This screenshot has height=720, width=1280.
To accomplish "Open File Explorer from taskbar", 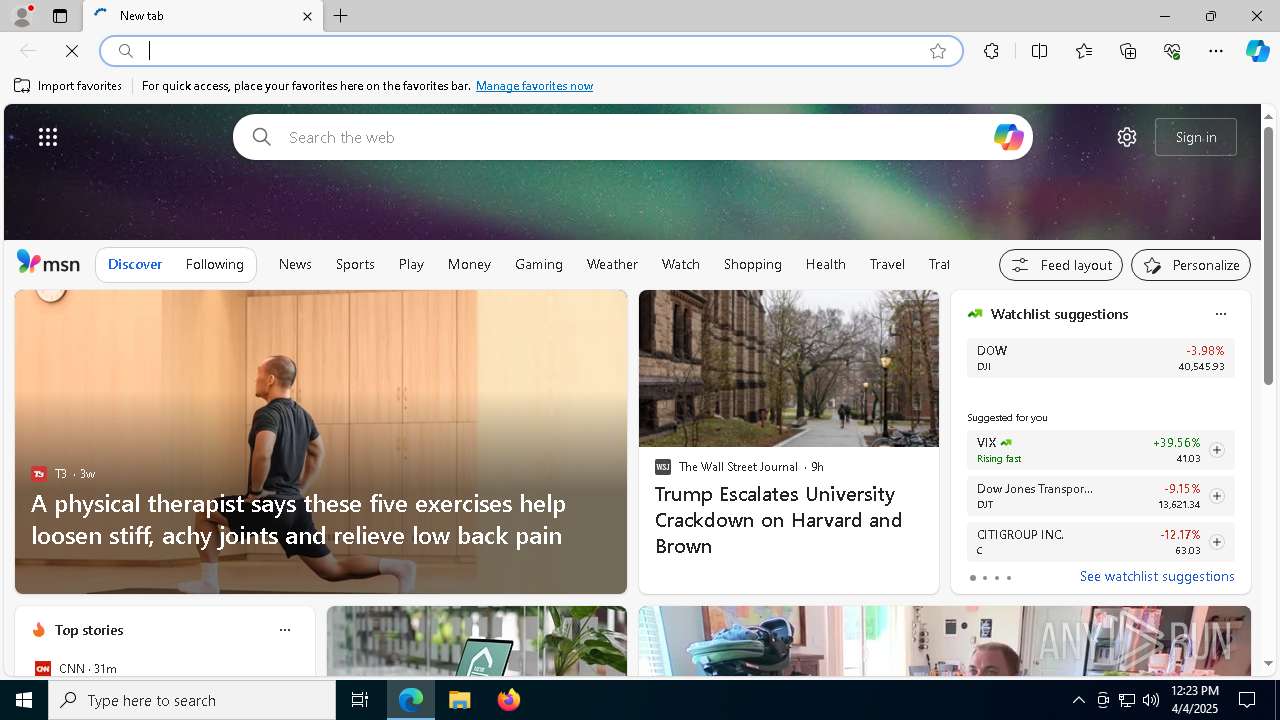I will (459, 700).
